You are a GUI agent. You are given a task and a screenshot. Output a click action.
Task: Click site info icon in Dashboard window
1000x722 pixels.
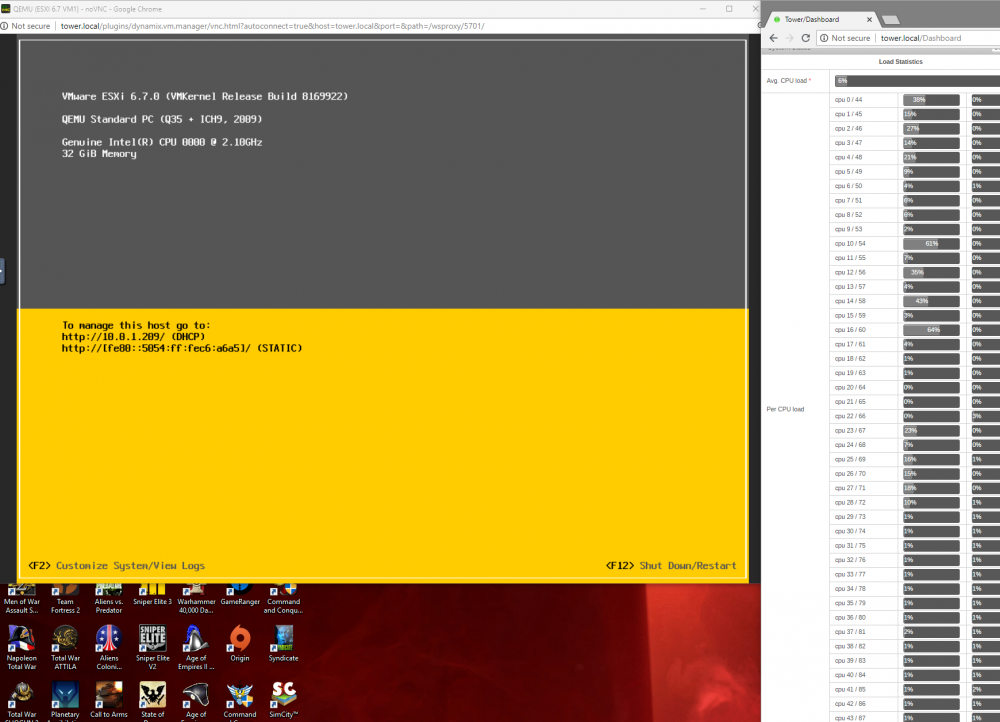[x=824, y=38]
